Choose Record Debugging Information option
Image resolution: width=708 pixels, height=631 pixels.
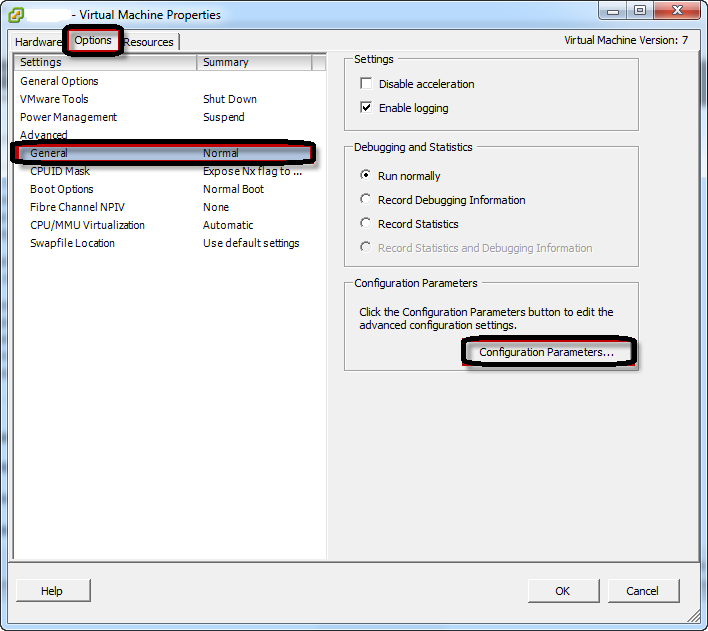pyautogui.click(x=366, y=200)
